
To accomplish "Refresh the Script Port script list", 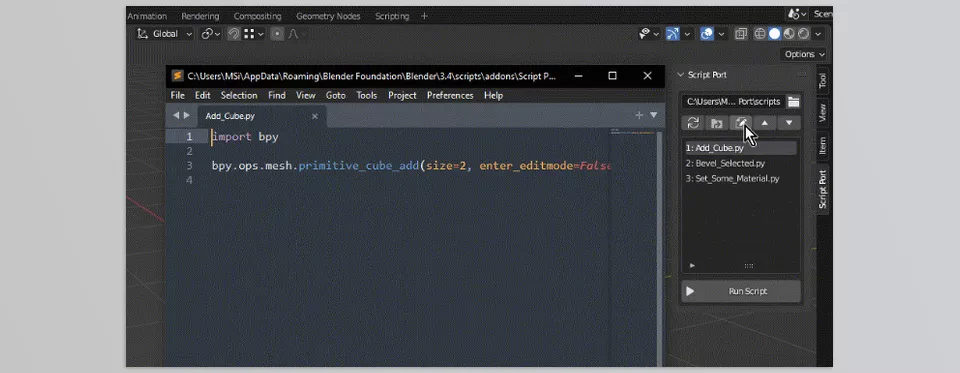I will pyautogui.click(x=693, y=123).
